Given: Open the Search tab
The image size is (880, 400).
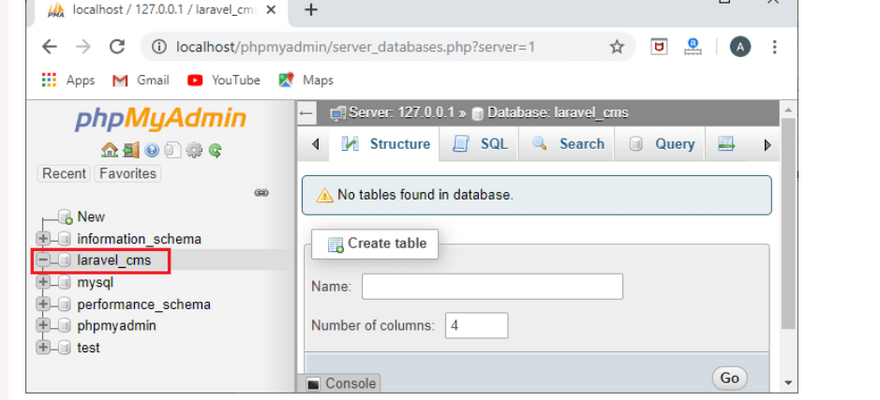Looking at the screenshot, I should pyautogui.click(x=568, y=144).
